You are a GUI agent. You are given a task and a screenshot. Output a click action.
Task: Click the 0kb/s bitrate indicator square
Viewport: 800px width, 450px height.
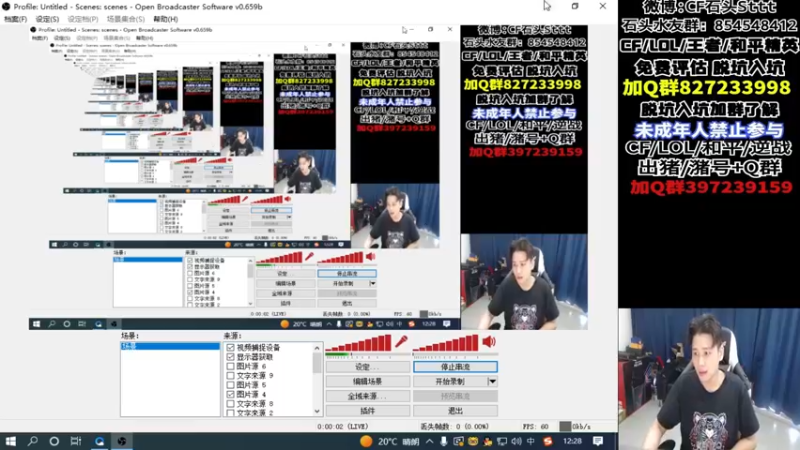coord(565,427)
